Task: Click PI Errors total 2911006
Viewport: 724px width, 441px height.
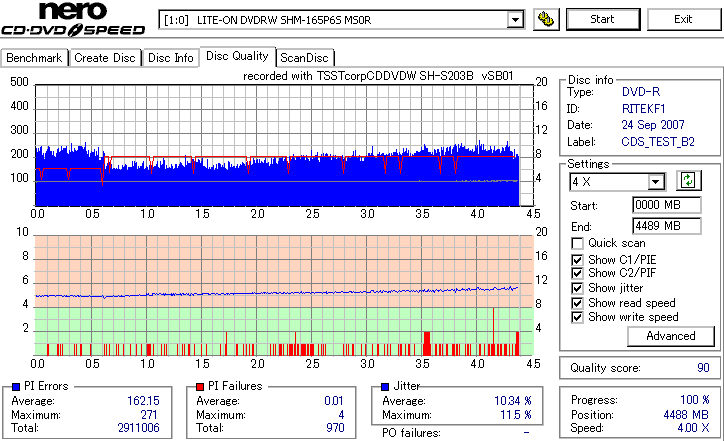Action: click(x=139, y=428)
